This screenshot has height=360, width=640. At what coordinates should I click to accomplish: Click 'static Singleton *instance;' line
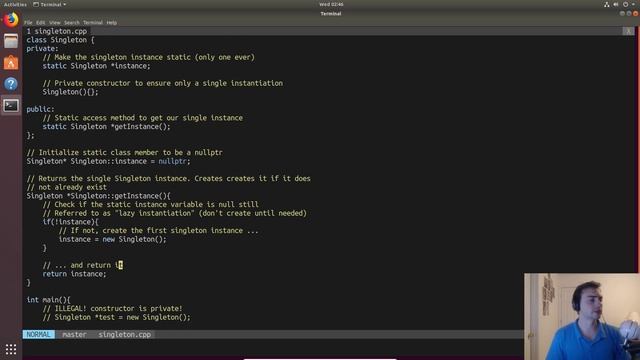[96, 66]
